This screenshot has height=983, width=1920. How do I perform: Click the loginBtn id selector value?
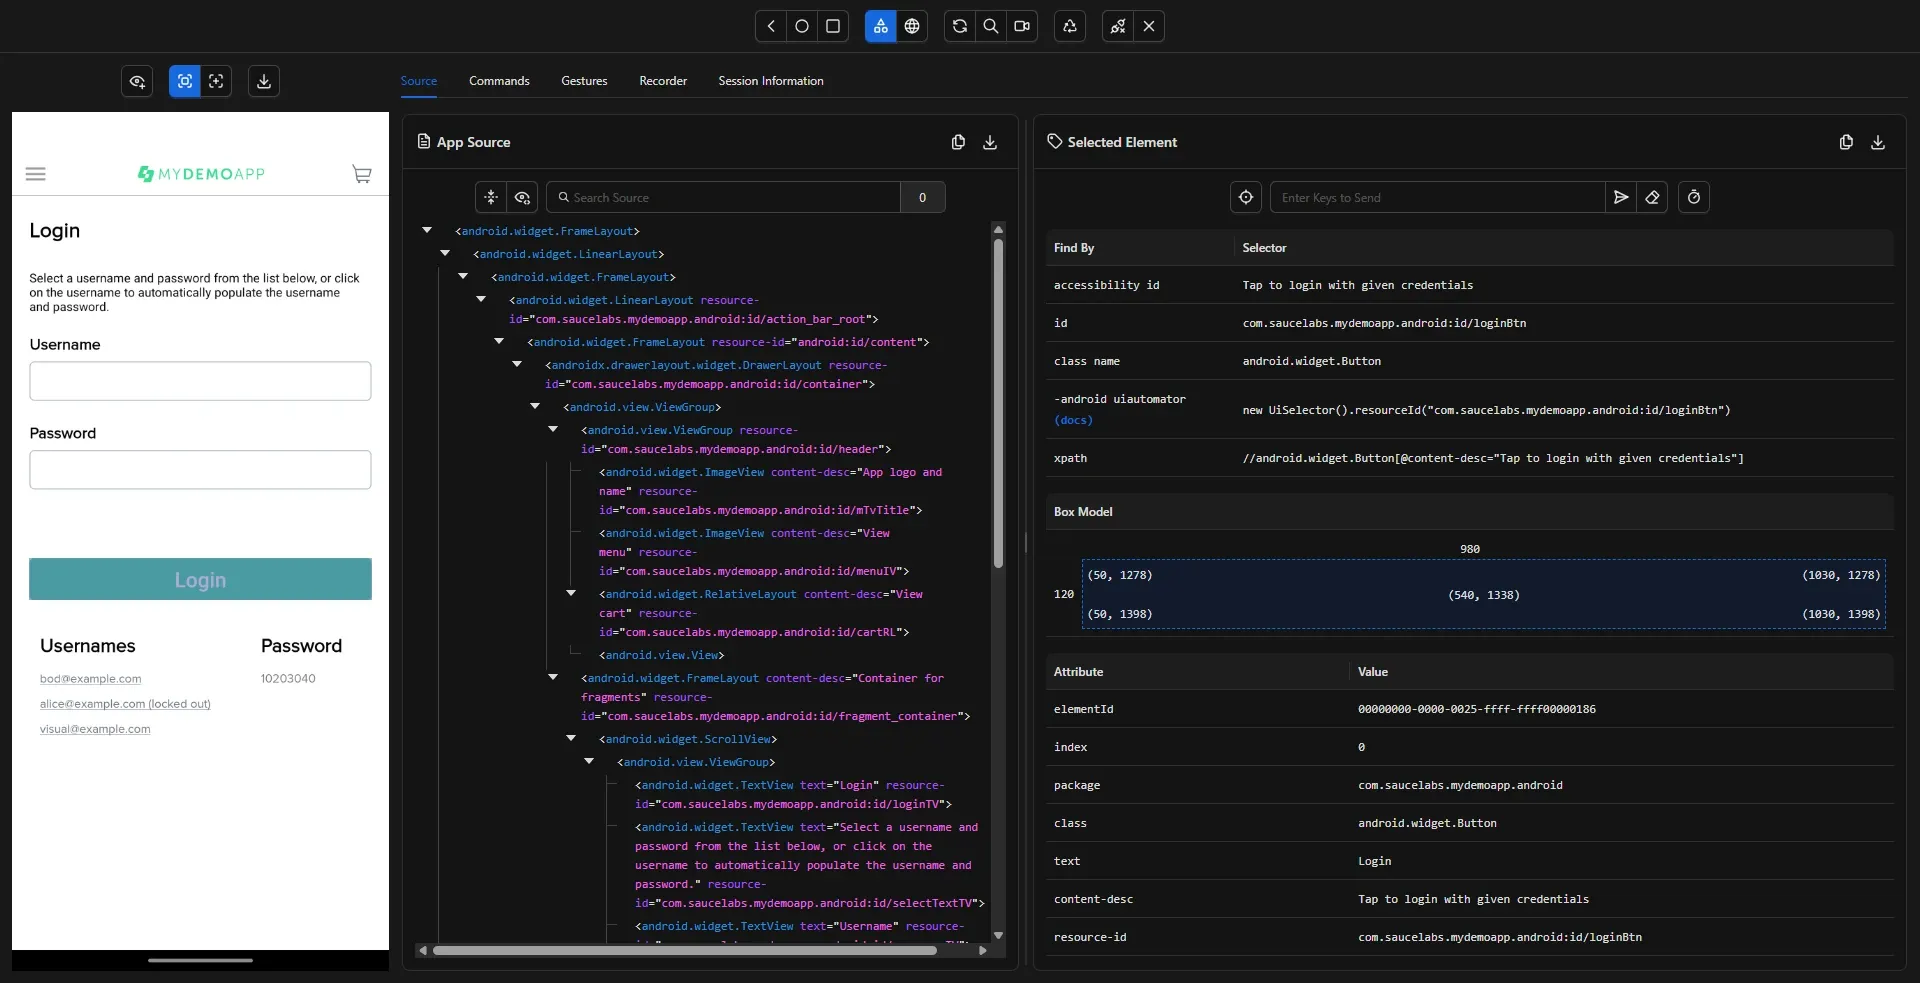1384,323
